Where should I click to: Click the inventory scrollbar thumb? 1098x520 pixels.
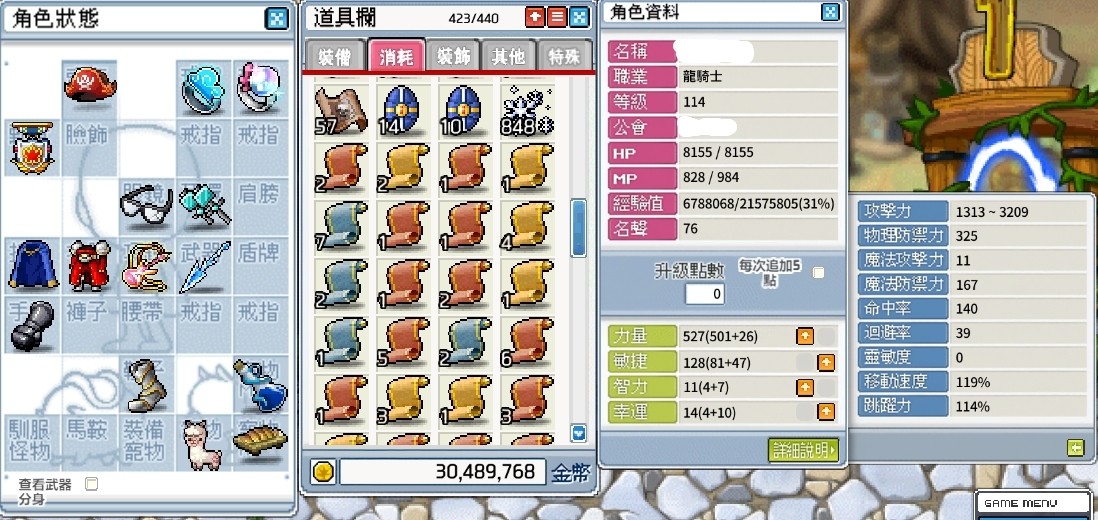coord(578,228)
